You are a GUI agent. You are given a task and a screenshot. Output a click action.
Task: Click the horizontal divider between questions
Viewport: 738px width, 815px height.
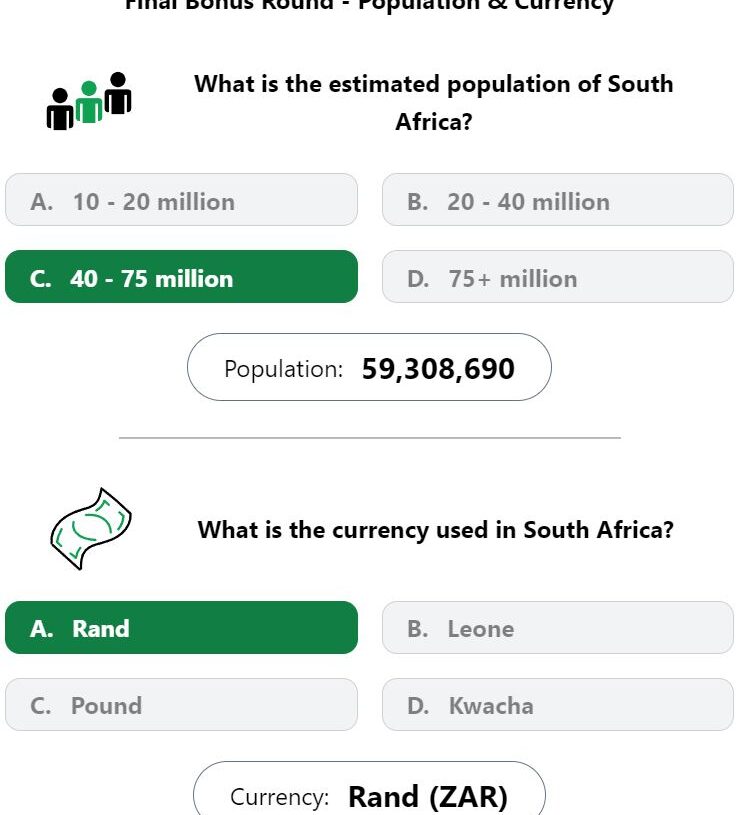coord(370,438)
